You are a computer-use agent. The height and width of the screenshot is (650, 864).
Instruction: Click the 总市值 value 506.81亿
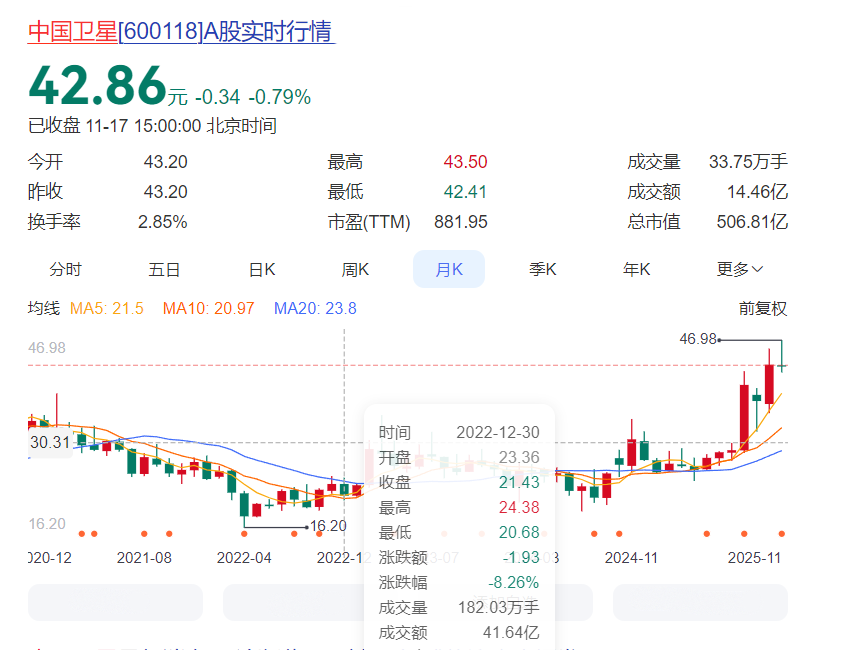coord(752,222)
